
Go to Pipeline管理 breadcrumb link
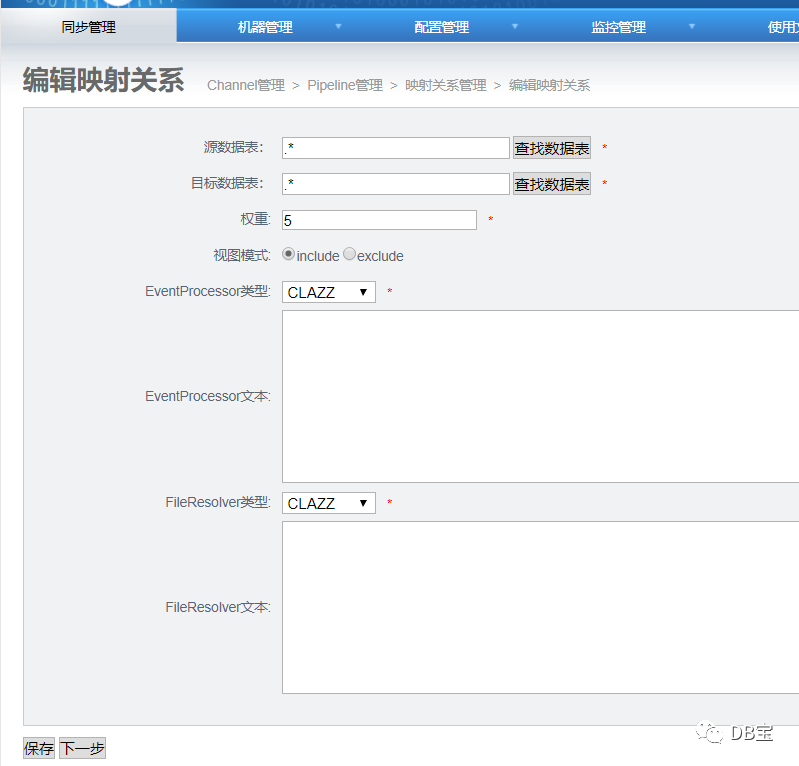click(345, 85)
